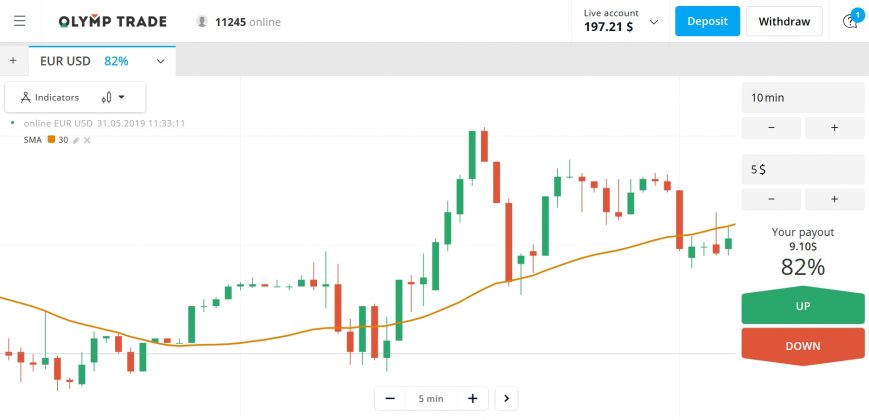Click the Deposit button
Screen dimensions: 869x420
pyautogui.click(x=707, y=21)
